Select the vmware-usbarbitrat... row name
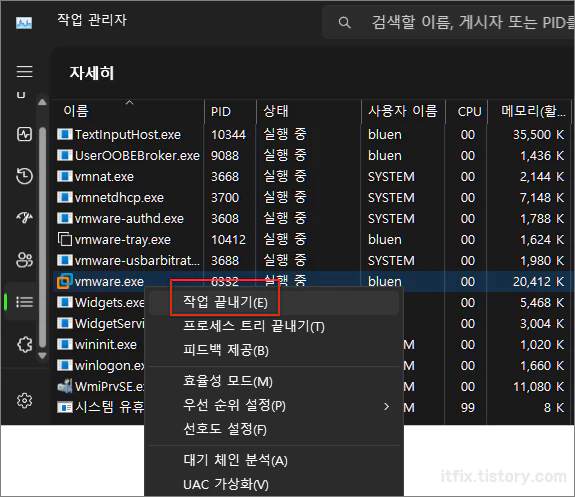Image resolution: width=575 pixels, height=497 pixels. [x=137, y=260]
